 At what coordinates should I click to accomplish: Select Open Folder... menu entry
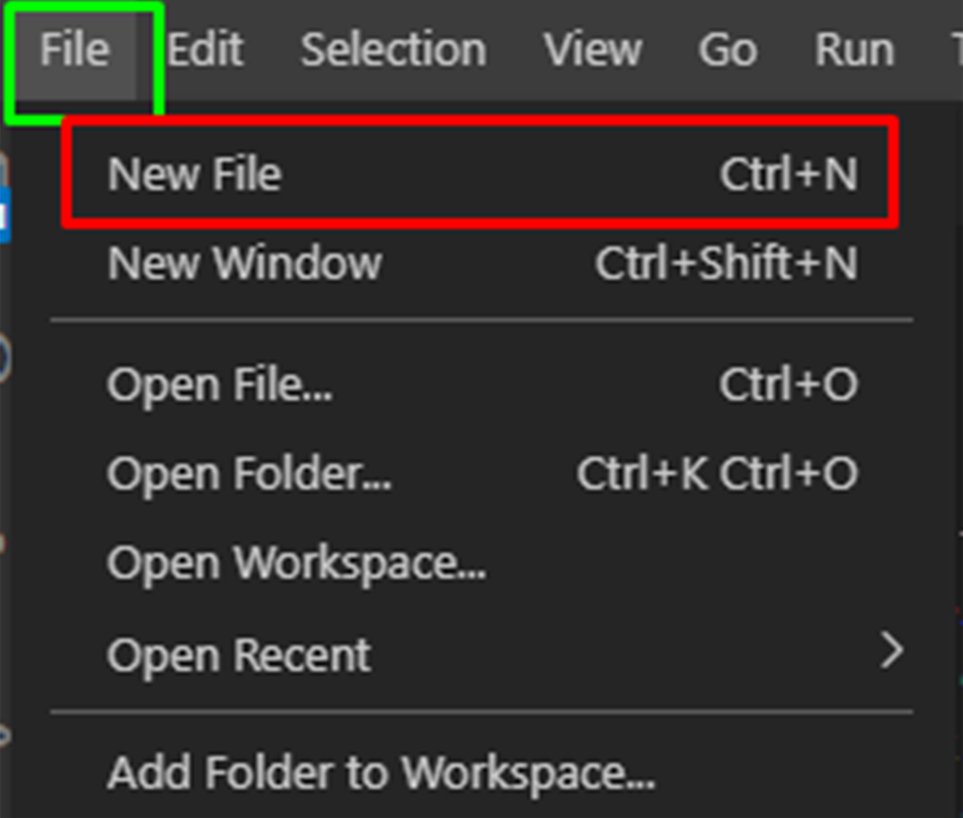pos(482,474)
